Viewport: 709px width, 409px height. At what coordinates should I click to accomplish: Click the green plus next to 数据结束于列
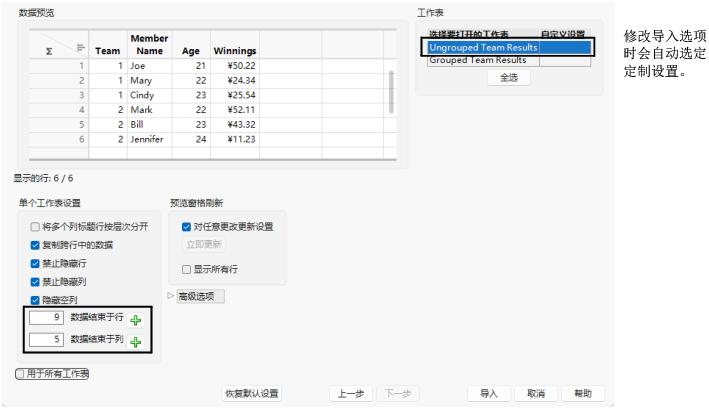(136, 342)
